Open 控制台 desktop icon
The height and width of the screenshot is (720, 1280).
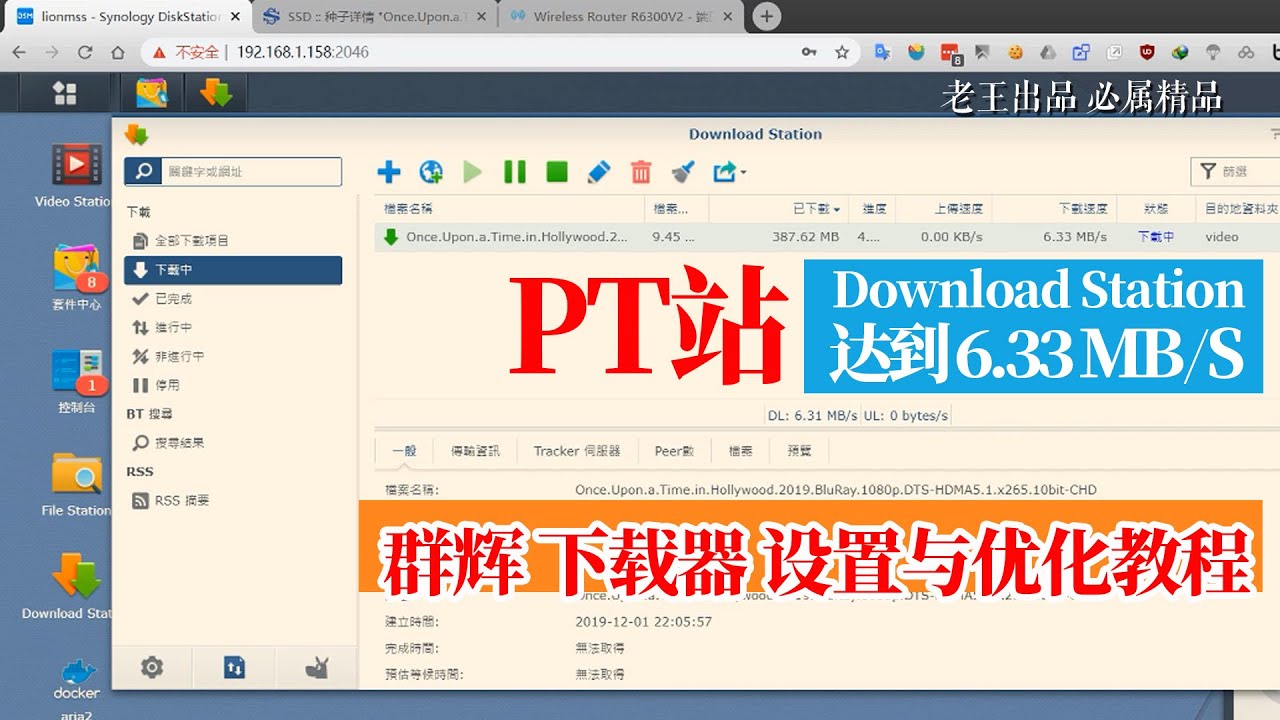pyautogui.click(x=77, y=381)
